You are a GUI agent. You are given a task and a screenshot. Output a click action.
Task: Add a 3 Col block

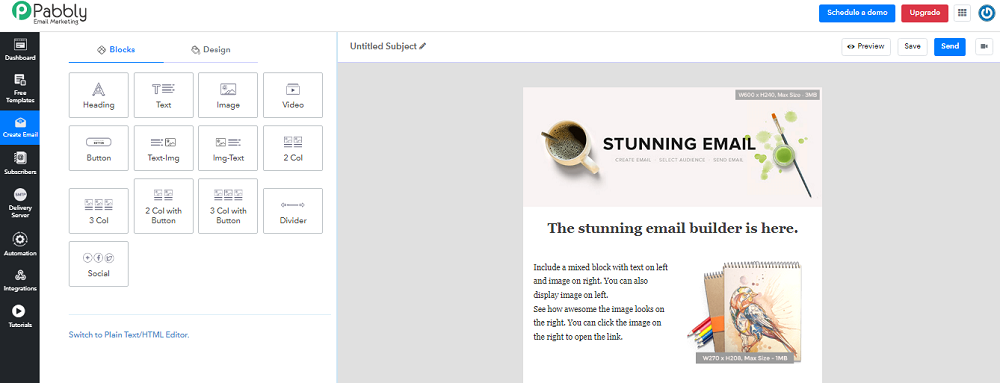click(99, 210)
